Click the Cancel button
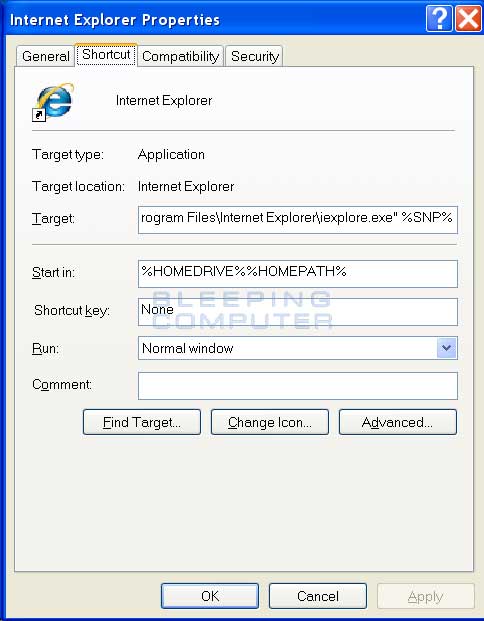Viewport: 484px width, 621px height. coord(318,596)
